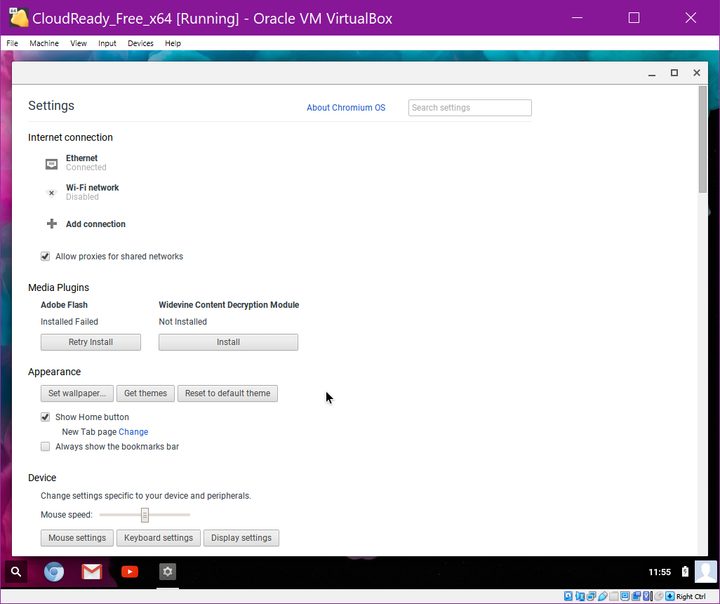Enable Always show the bookmarks bar

click(x=45, y=446)
